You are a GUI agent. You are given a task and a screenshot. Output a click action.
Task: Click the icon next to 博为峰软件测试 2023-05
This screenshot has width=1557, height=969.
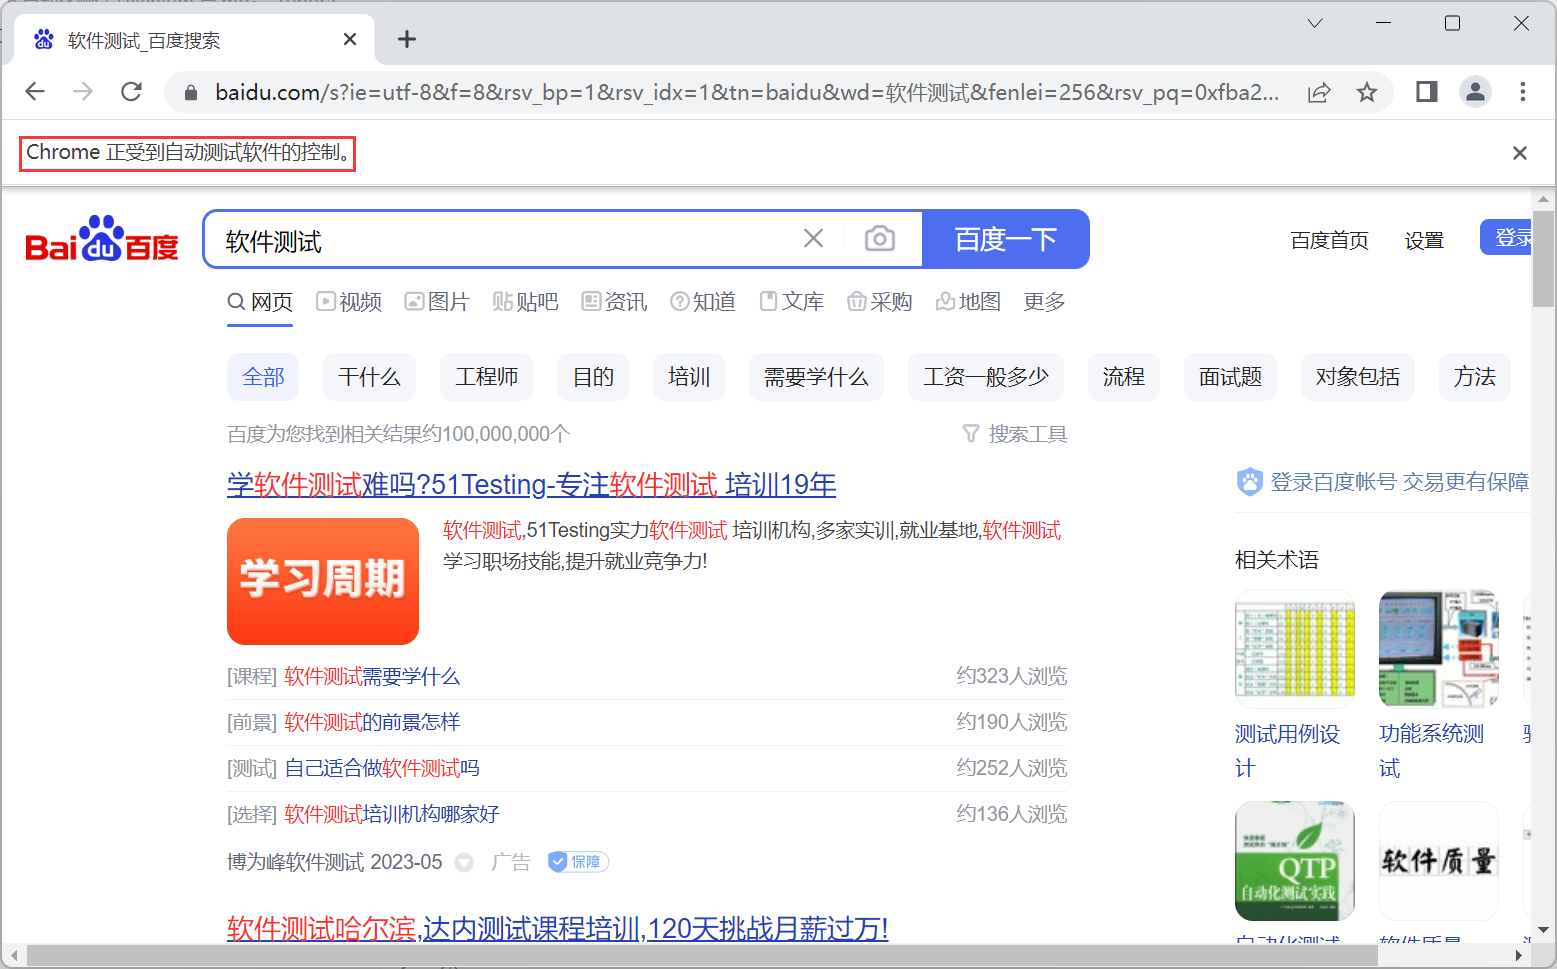tap(464, 862)
